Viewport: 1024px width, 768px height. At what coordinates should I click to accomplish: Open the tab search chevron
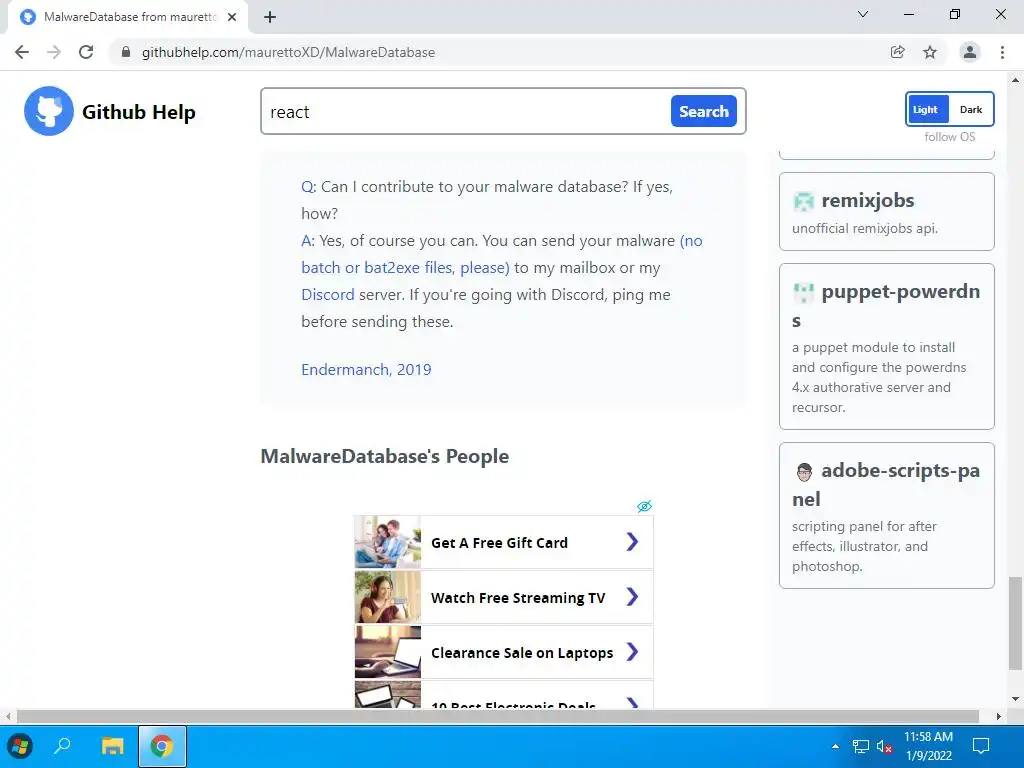point(863,14)
